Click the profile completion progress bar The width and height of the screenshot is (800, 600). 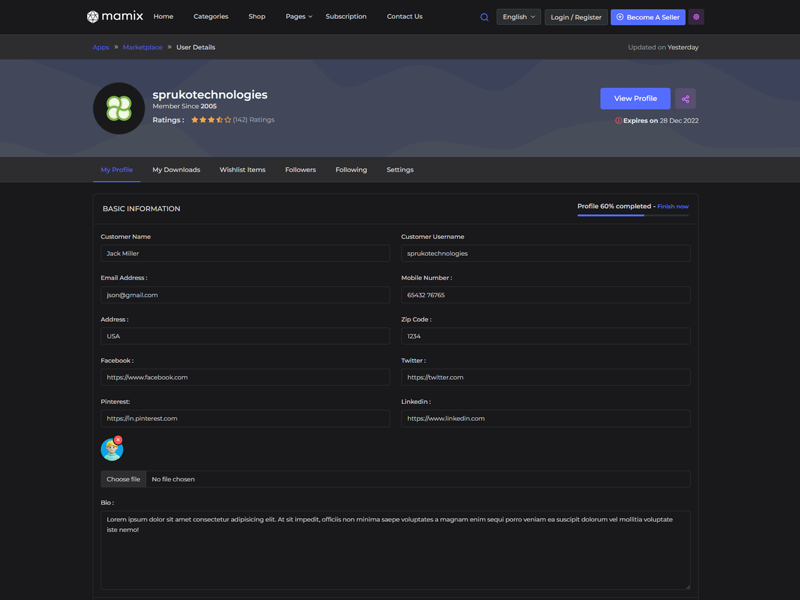pos(632,215)
